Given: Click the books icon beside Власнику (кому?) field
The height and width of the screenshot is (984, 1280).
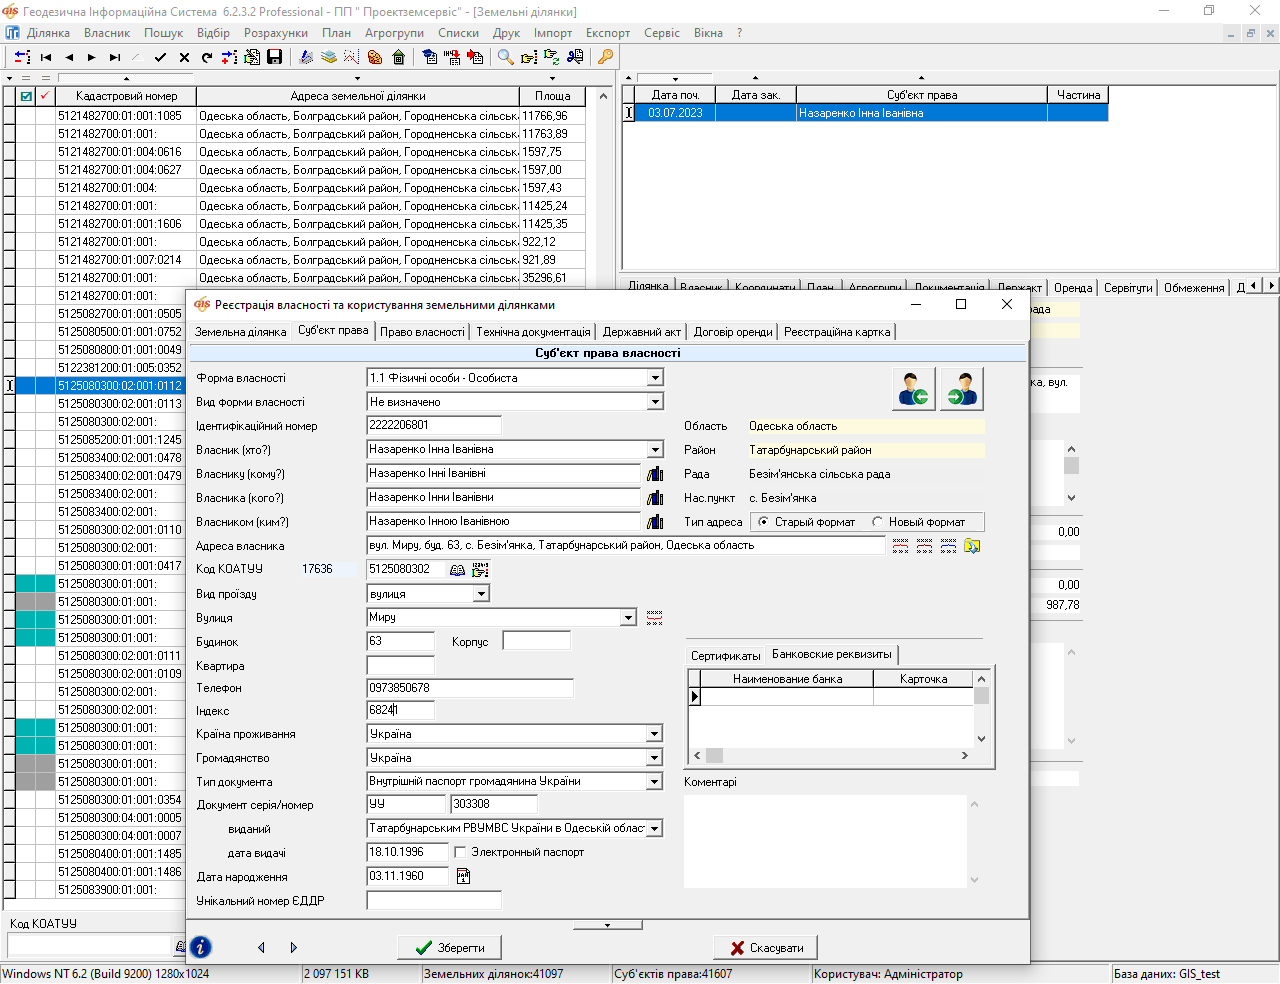Looking at the screenshot, I should pos(655,474).
